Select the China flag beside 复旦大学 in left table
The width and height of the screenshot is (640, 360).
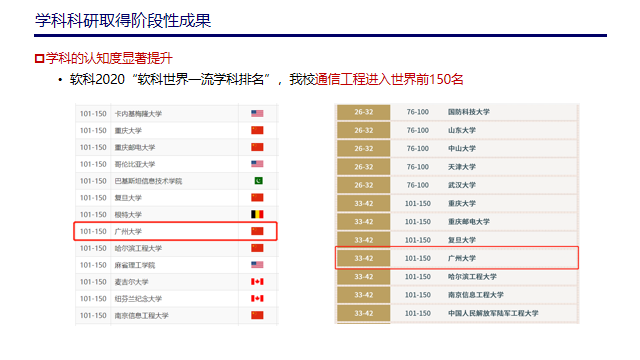[257, 198]
